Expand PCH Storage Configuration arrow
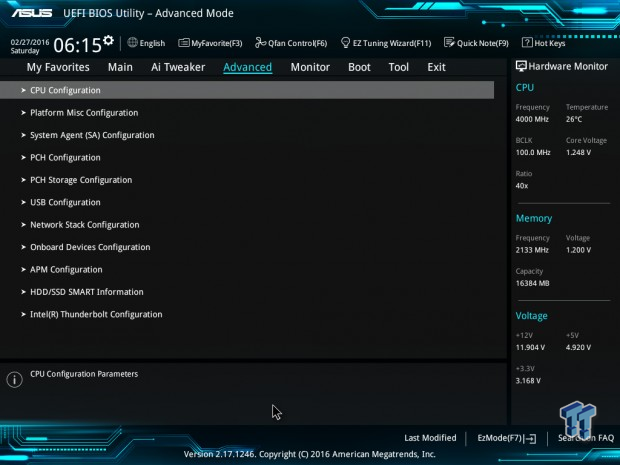This screenshot has height=465, width=620. [23, 180]
